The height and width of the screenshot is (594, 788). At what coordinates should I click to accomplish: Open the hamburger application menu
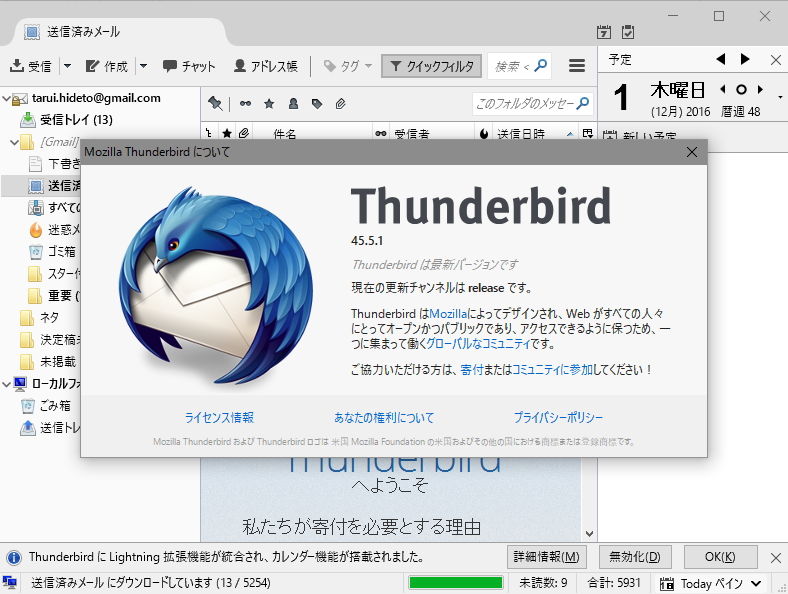pyautogui.click(x=576, y=66)
